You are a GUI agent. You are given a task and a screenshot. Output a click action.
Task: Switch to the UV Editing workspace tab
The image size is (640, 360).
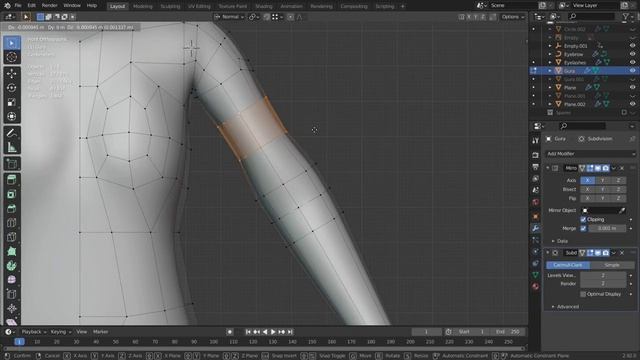click(x=199, y=6)
